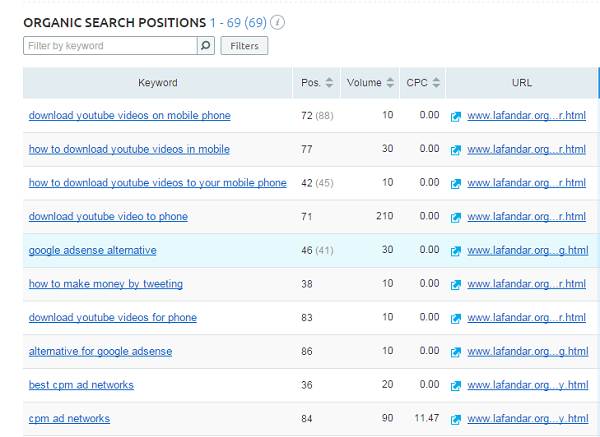Click the search magnifier icon in keyword filter
The width and height of the screenshot is (600, 437).
[205, 46]
